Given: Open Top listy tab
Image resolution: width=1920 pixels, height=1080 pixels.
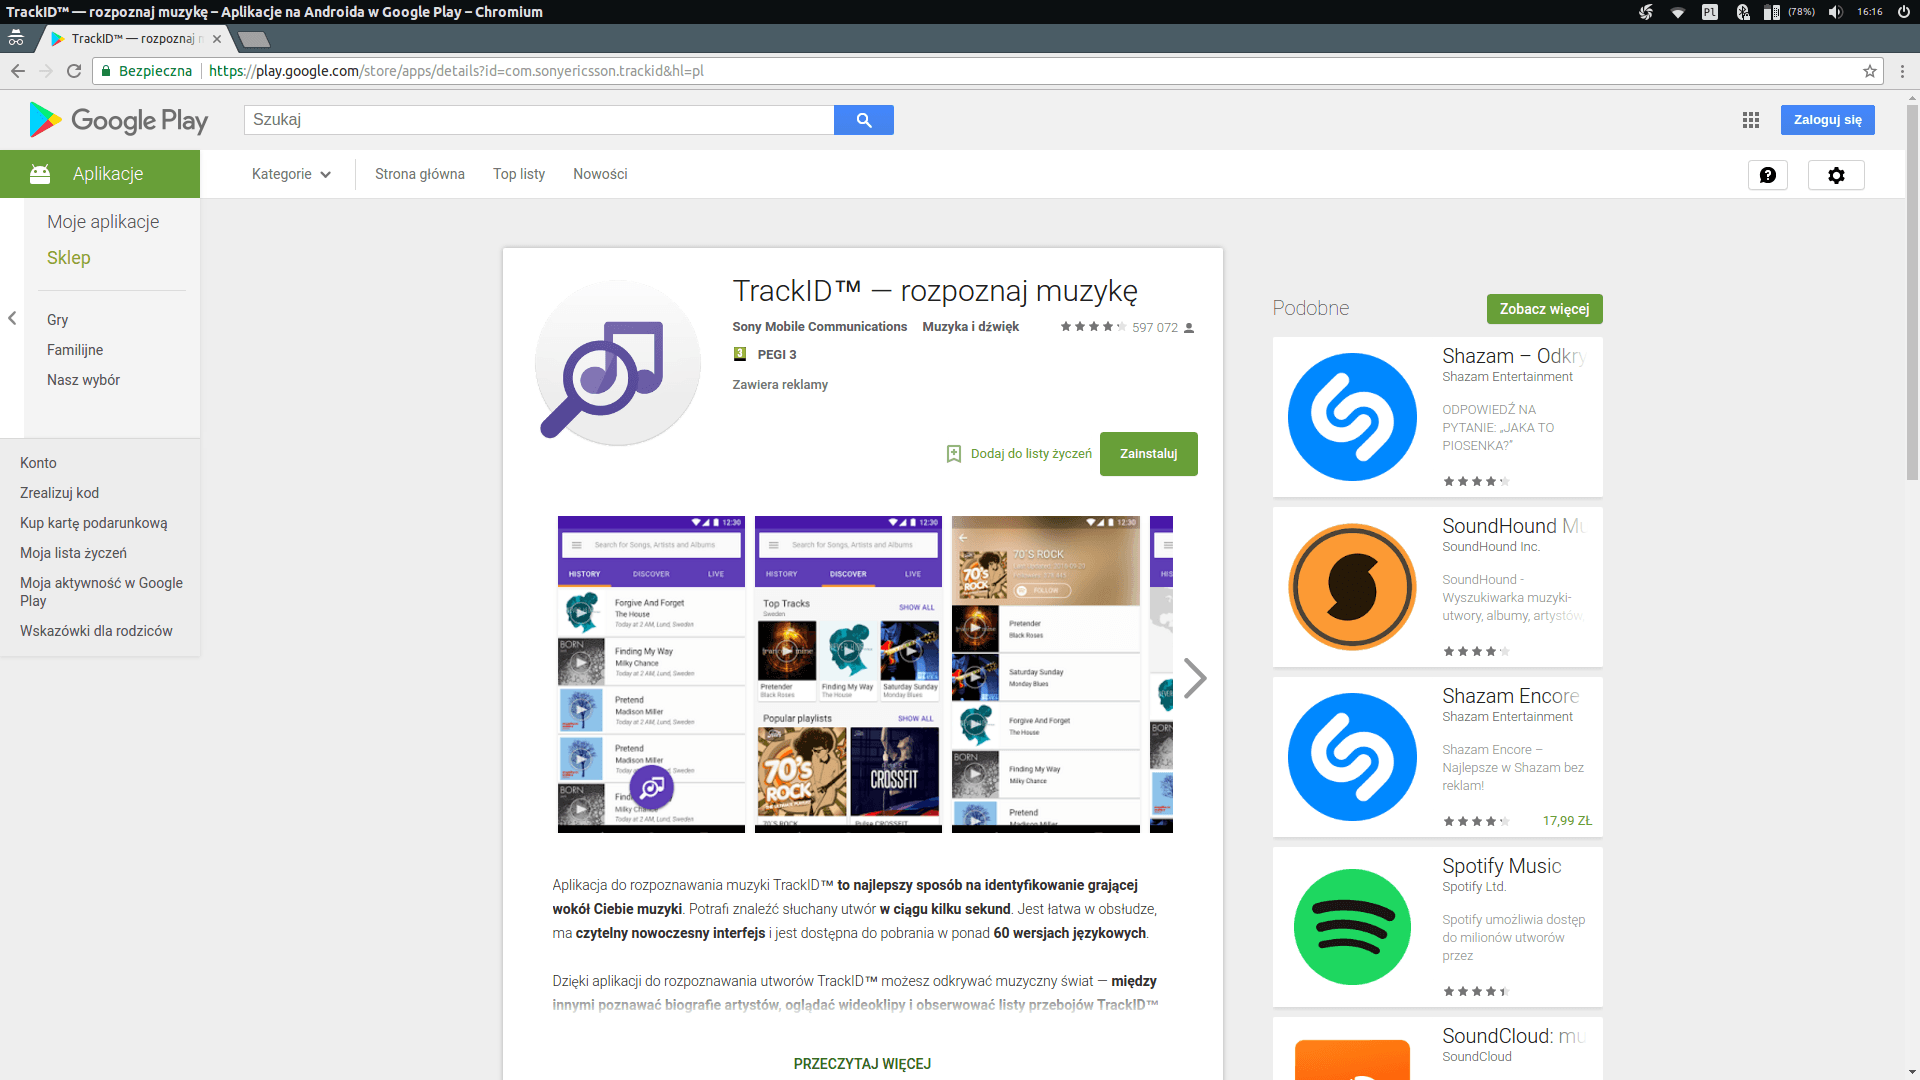Looking at the screenshot, I should (519, 174).
